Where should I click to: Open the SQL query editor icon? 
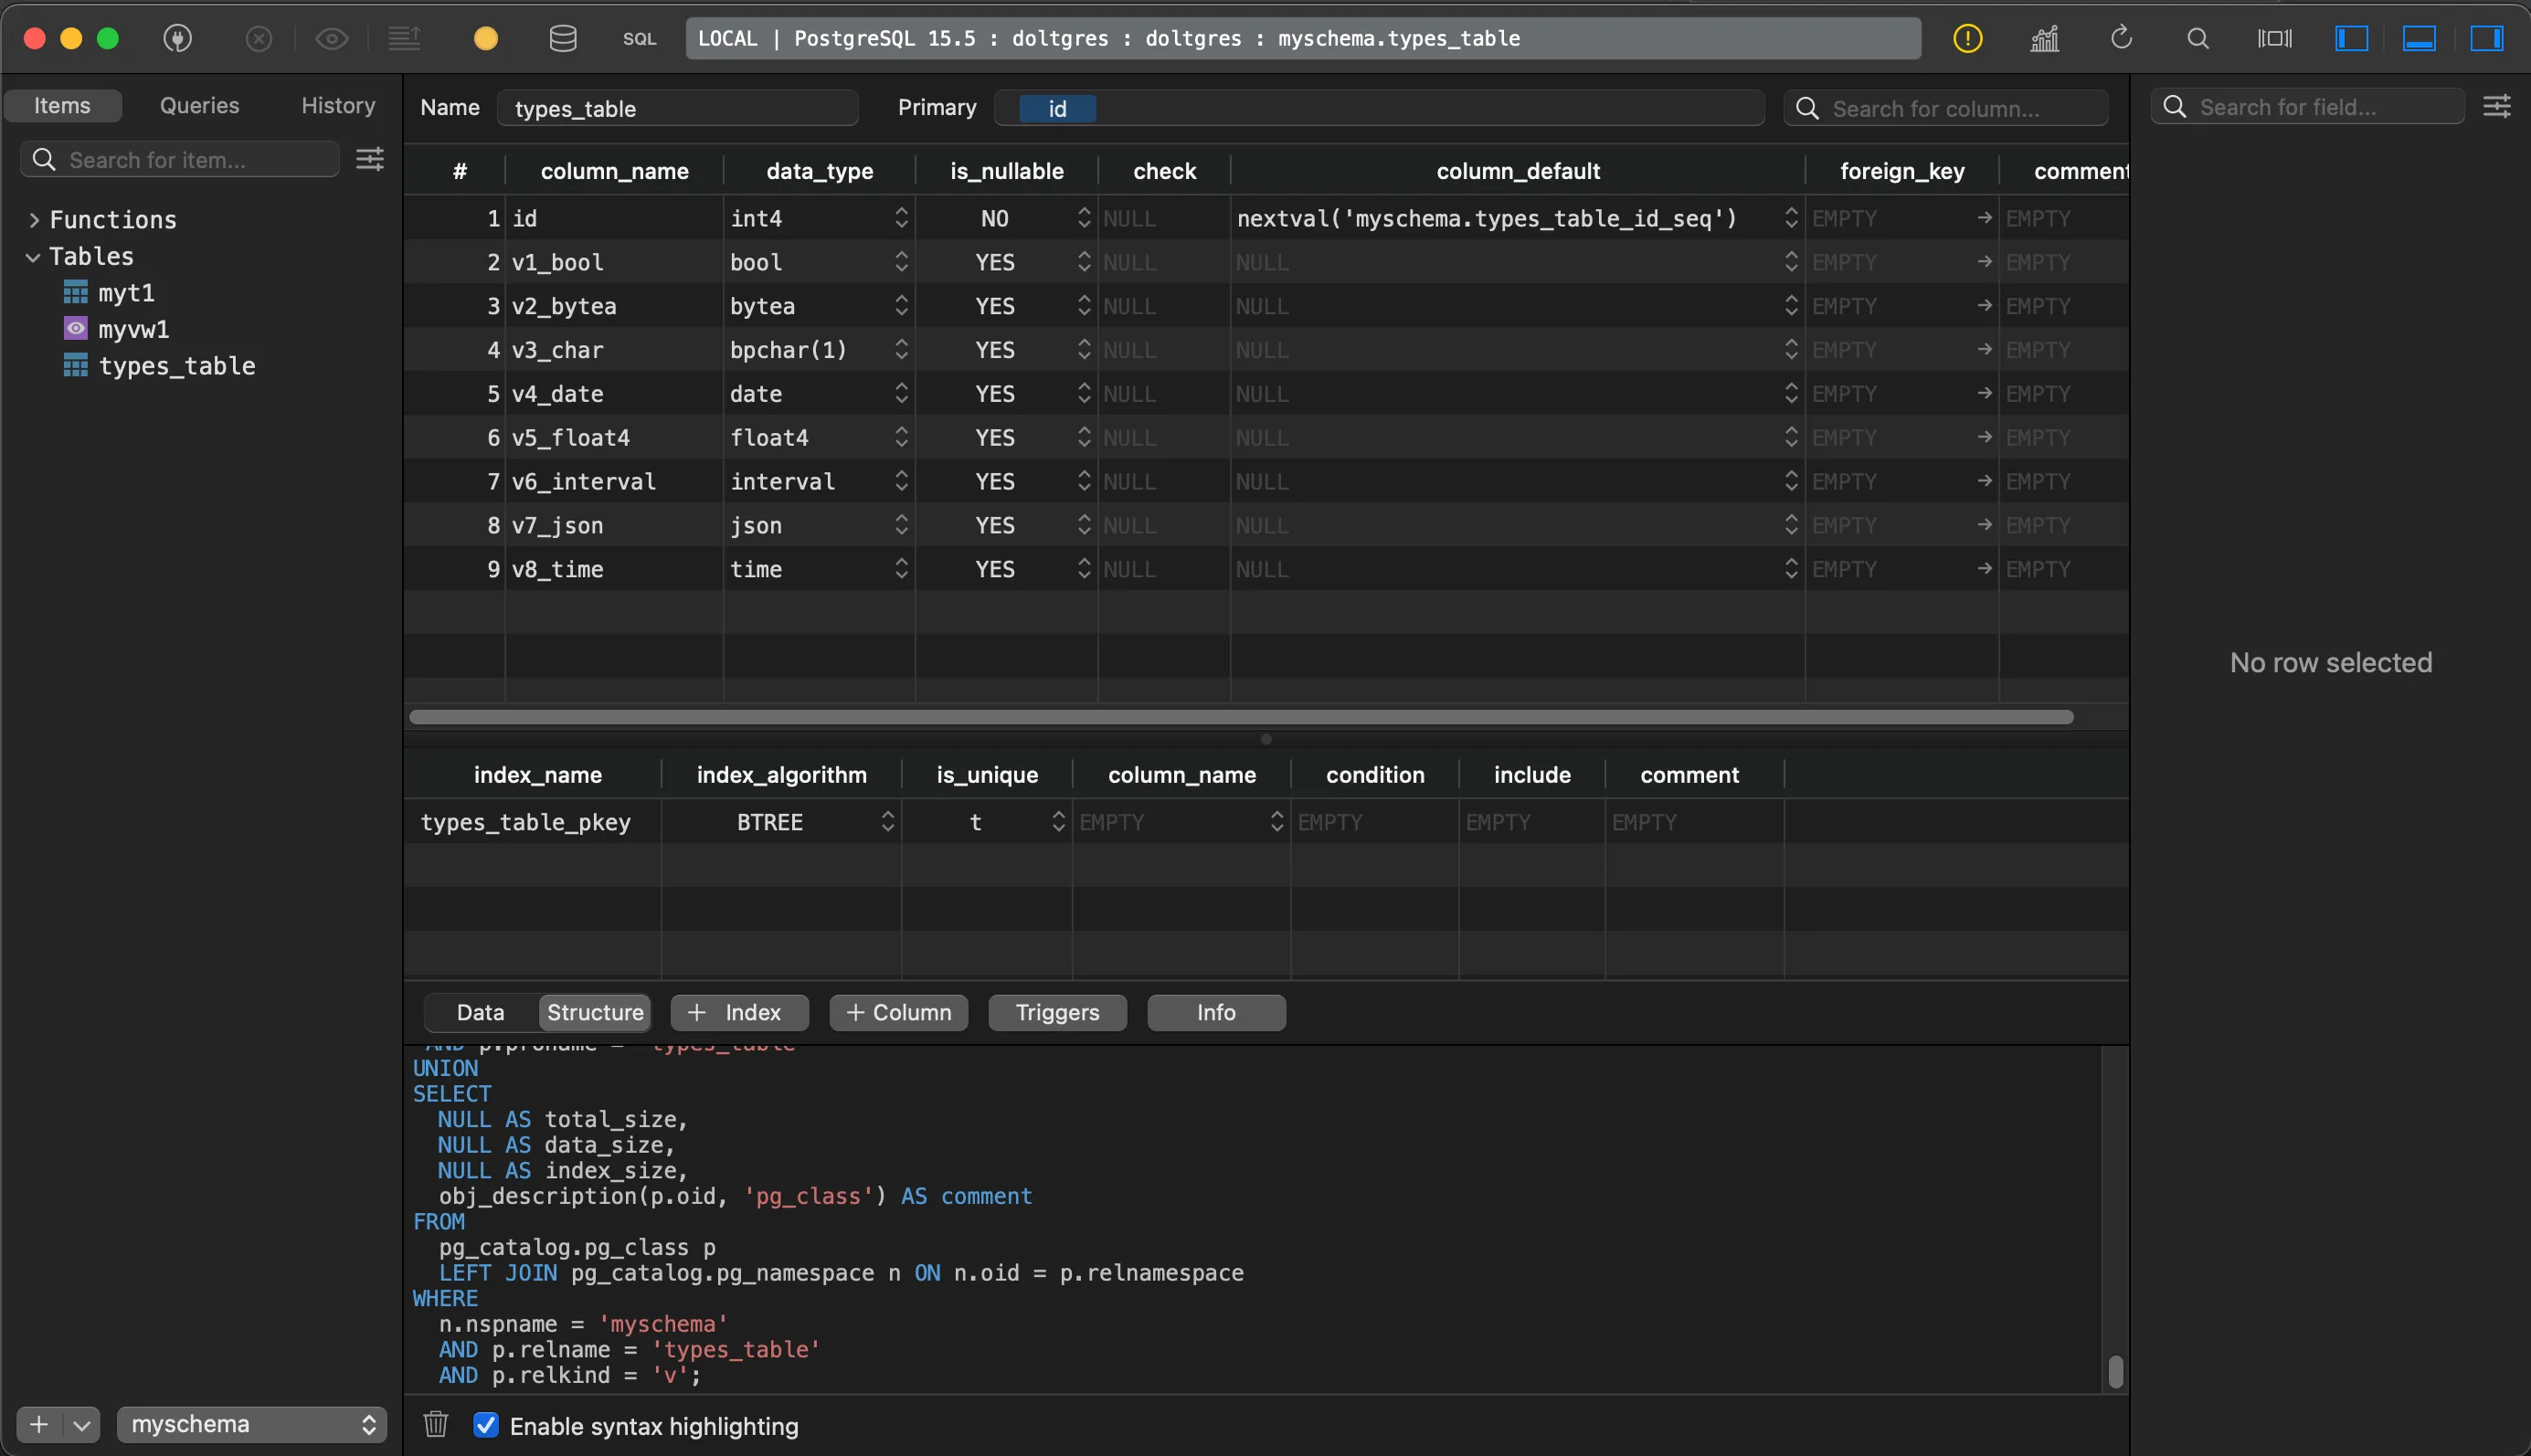tap(639, 39)
